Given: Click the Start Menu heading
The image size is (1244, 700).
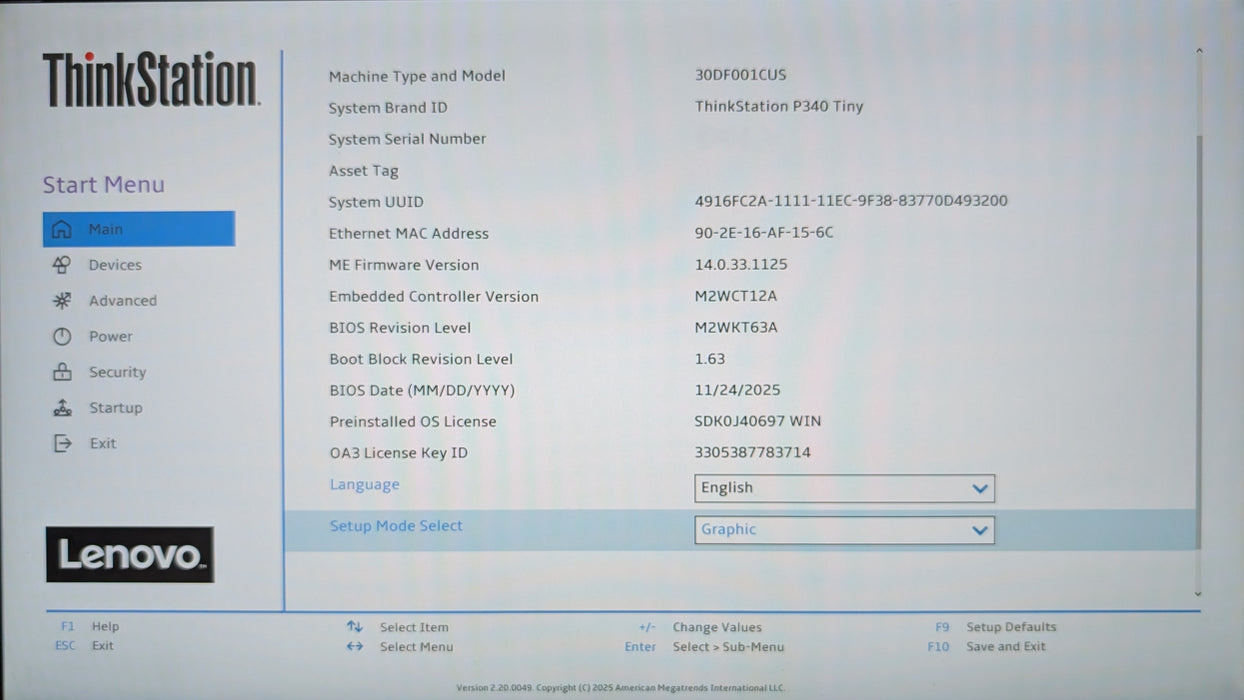Looking at the screenshot, I should point(103,185).
